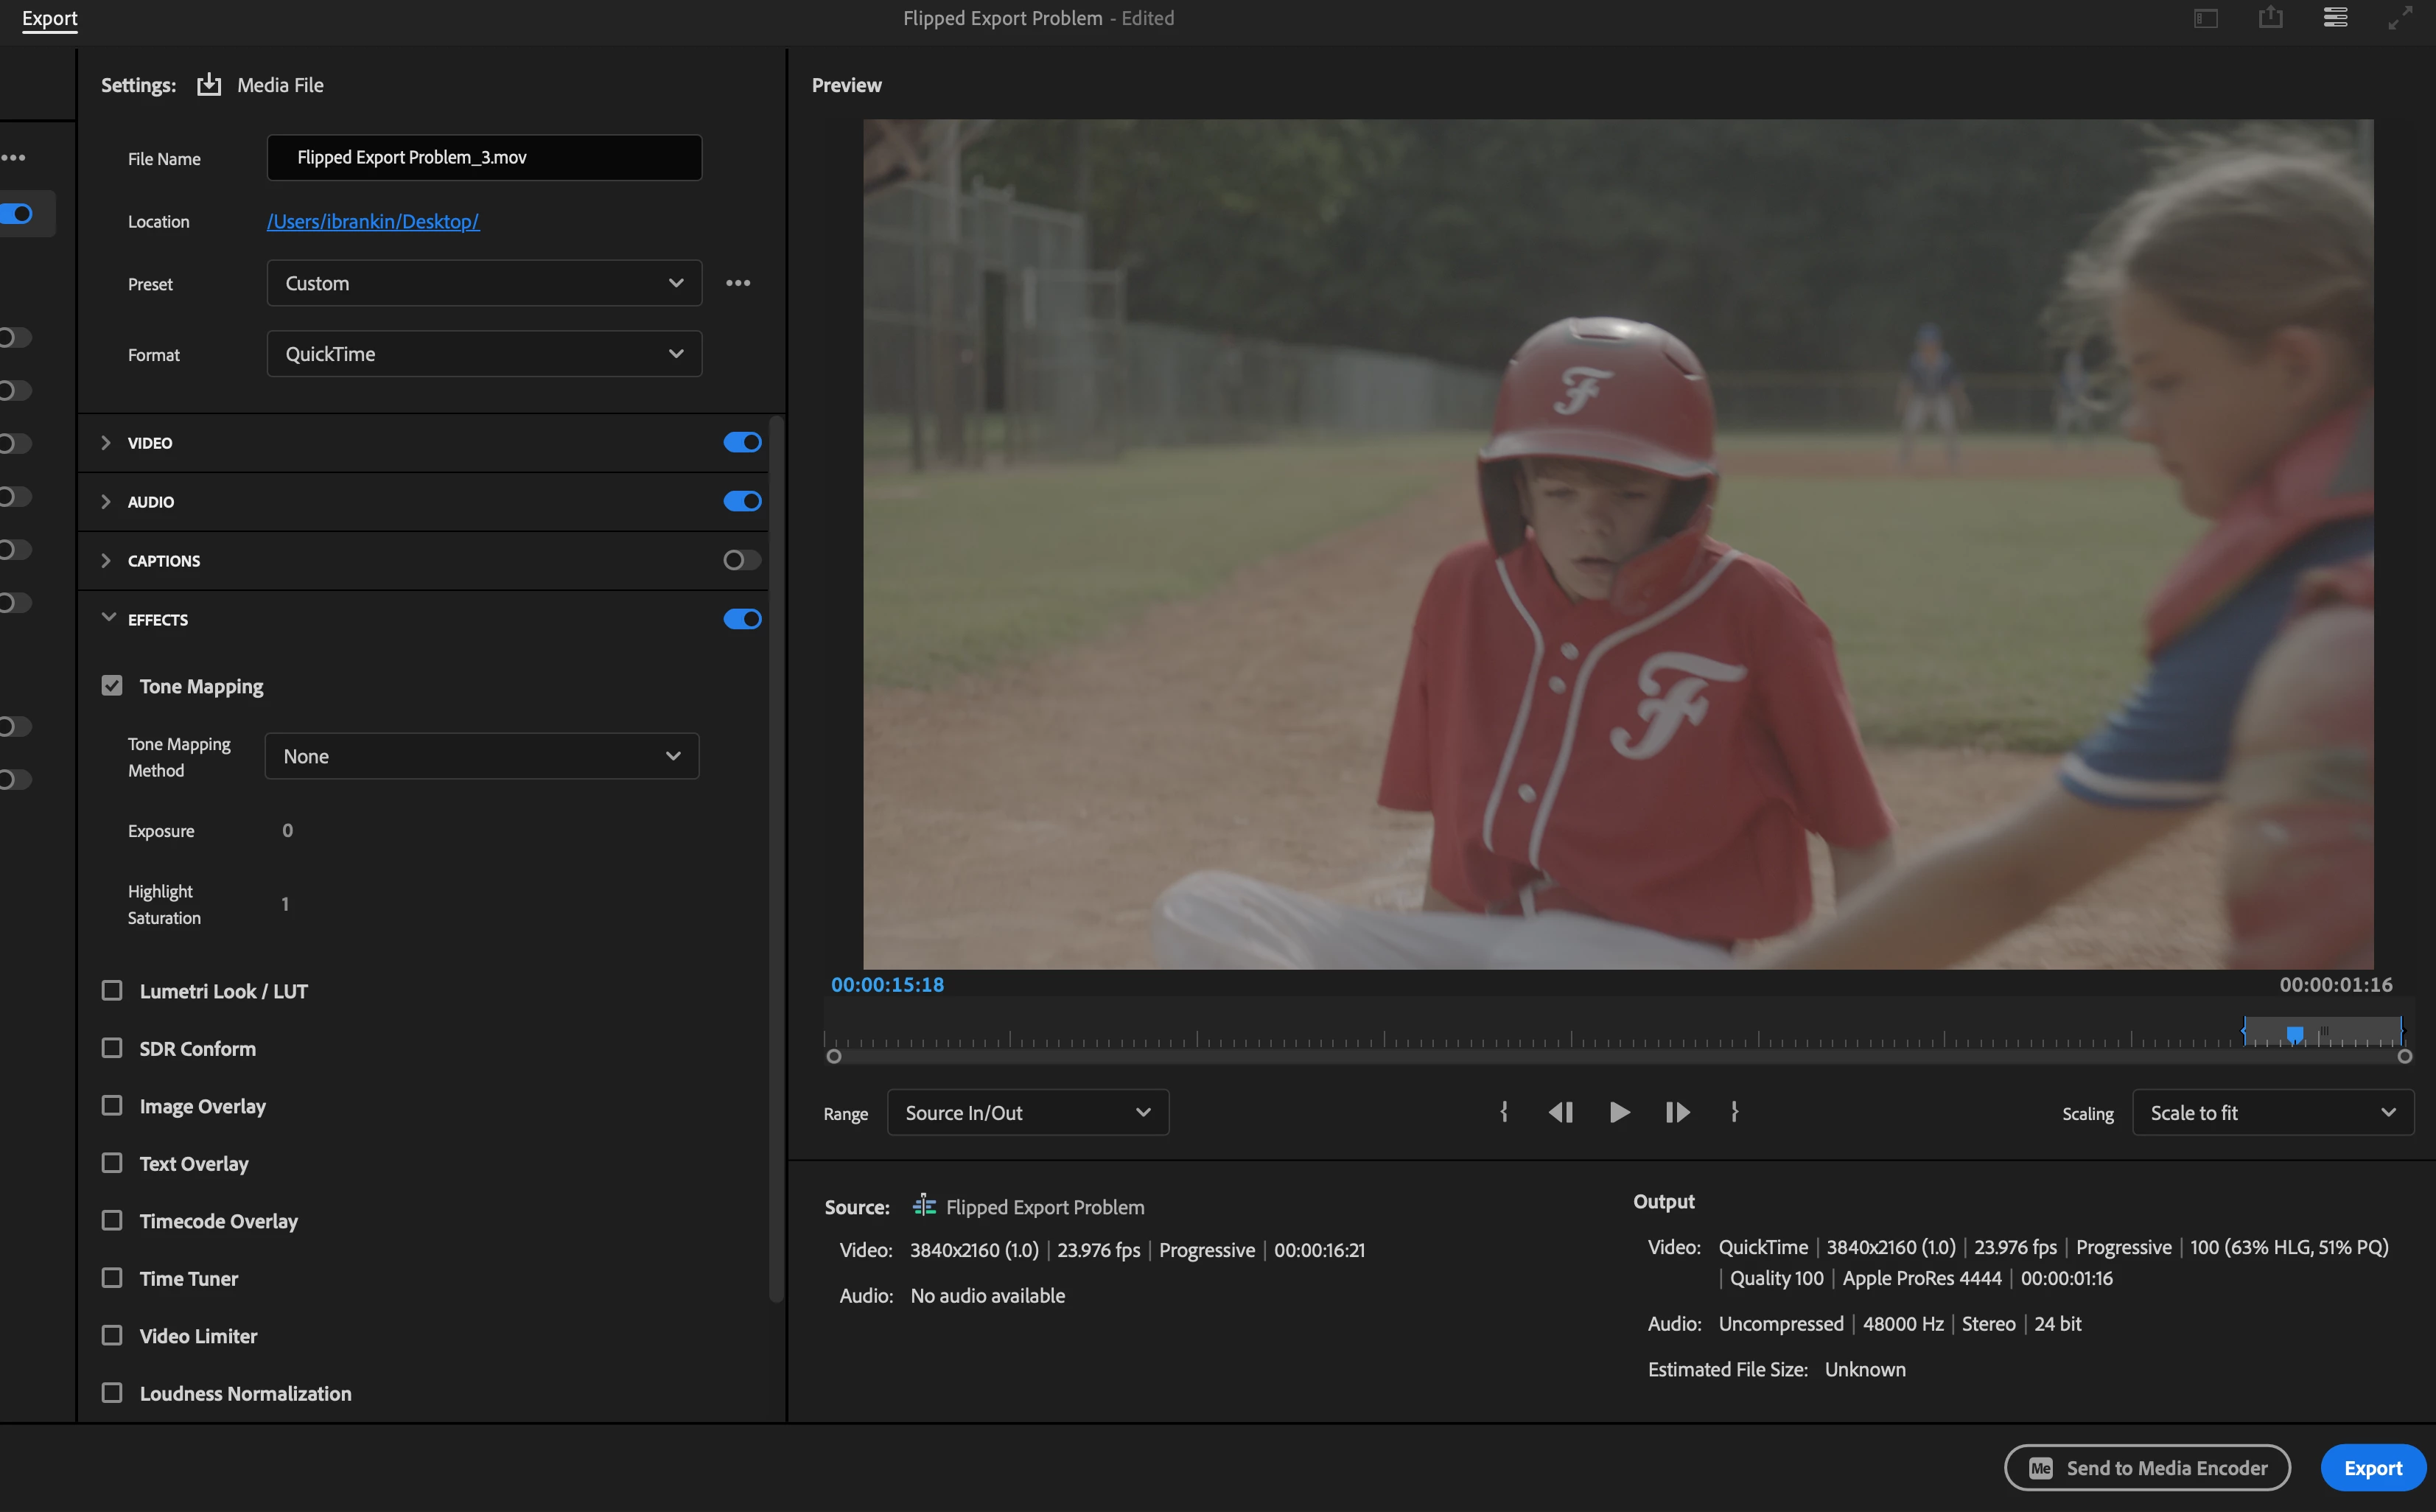Open the Export tab
The width and height of the screenshot is (2436, 1512).
point(49,18)
